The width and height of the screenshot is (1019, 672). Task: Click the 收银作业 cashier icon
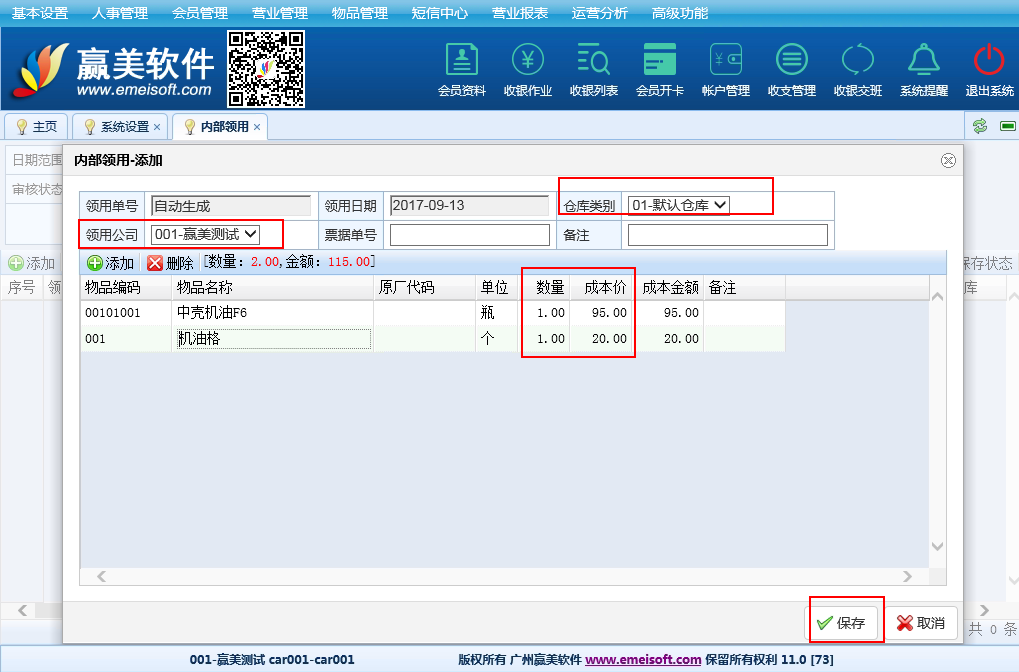(528, 61)
